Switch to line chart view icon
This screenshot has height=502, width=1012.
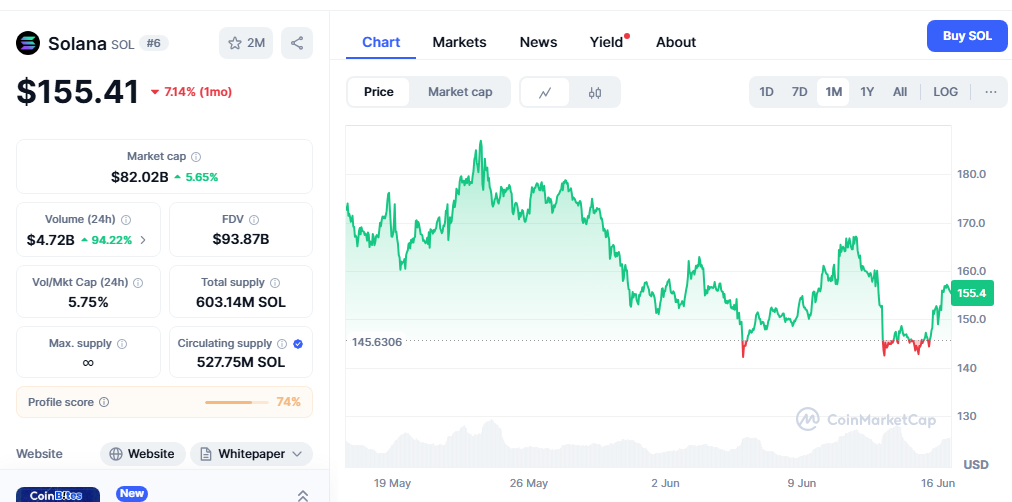[545, 92]
